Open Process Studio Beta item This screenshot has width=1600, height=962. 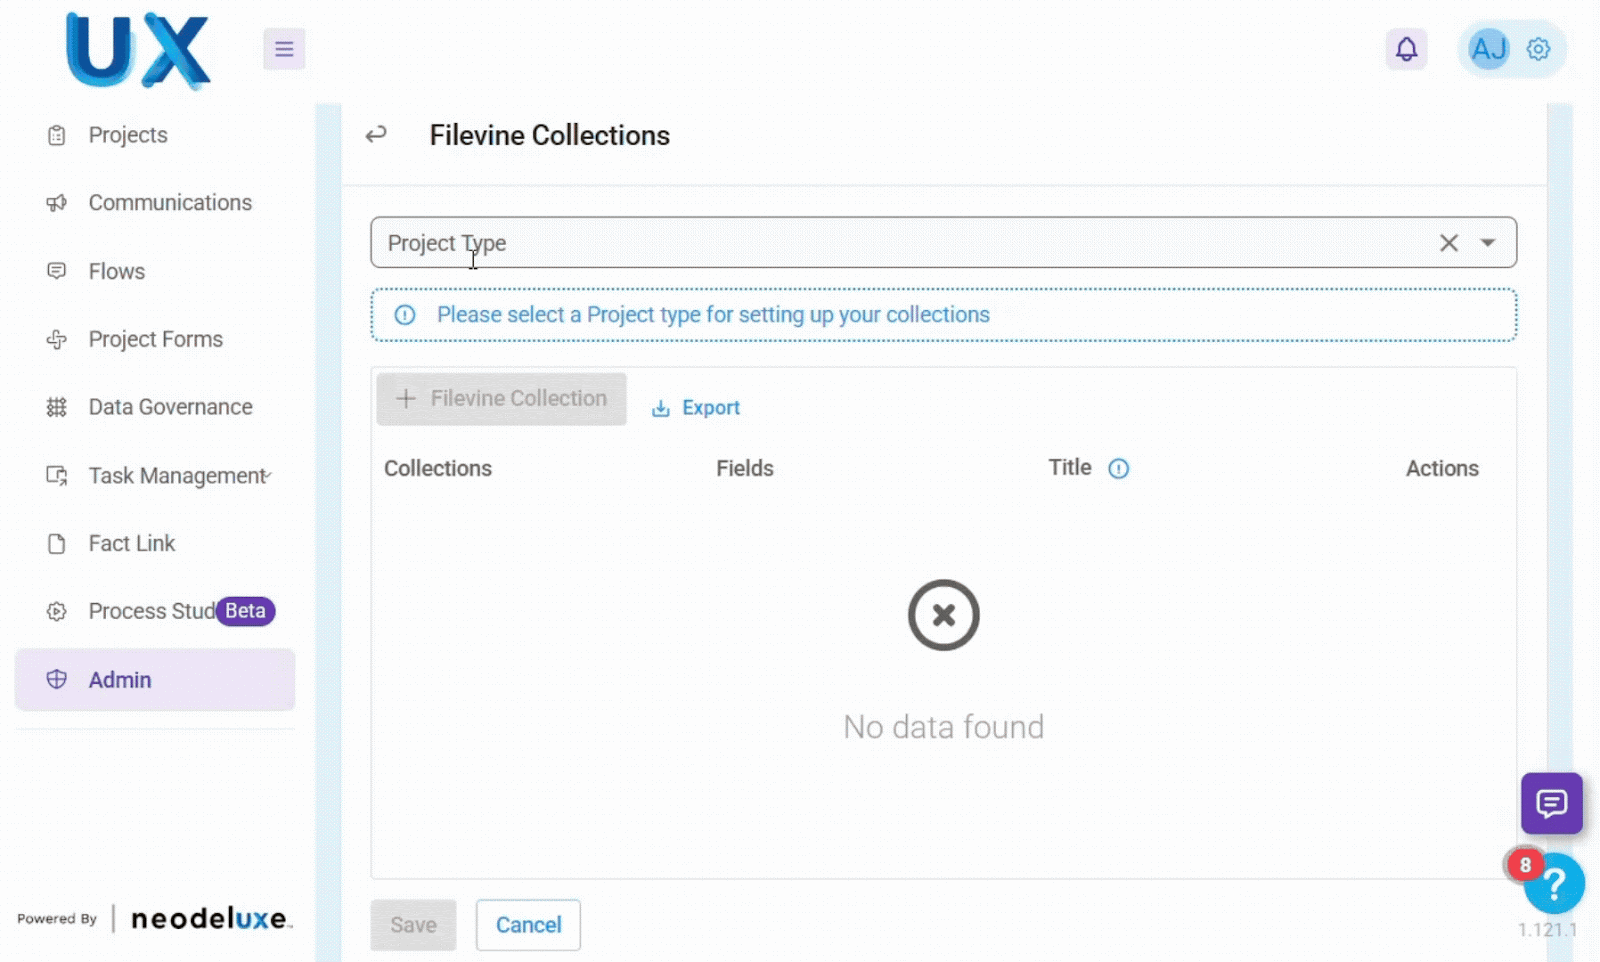click(x=155, y=611)
